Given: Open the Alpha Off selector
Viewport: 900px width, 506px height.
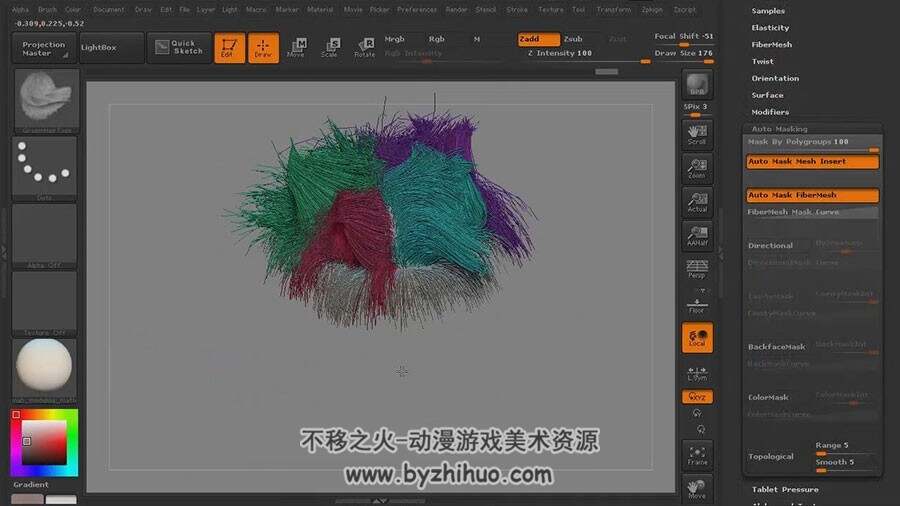Looking at the screenshot, I should point(45,236).
